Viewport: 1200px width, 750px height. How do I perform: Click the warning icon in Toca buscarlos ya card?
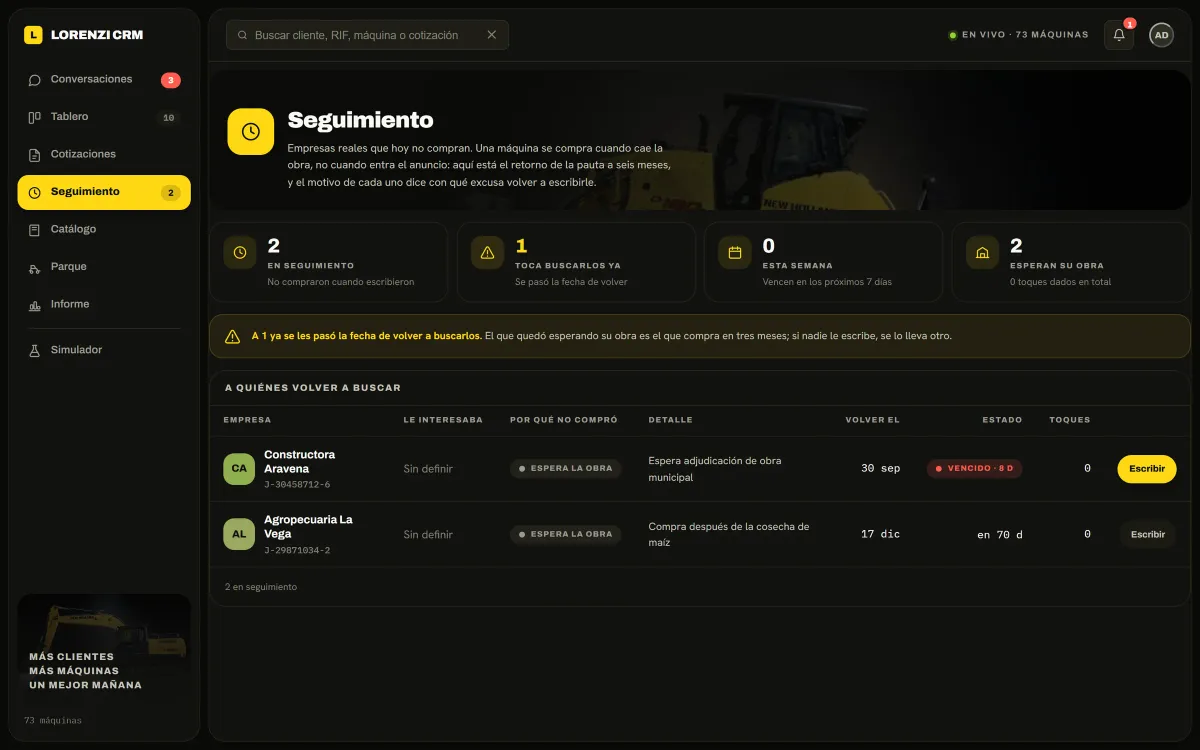(x=487, y=253)
